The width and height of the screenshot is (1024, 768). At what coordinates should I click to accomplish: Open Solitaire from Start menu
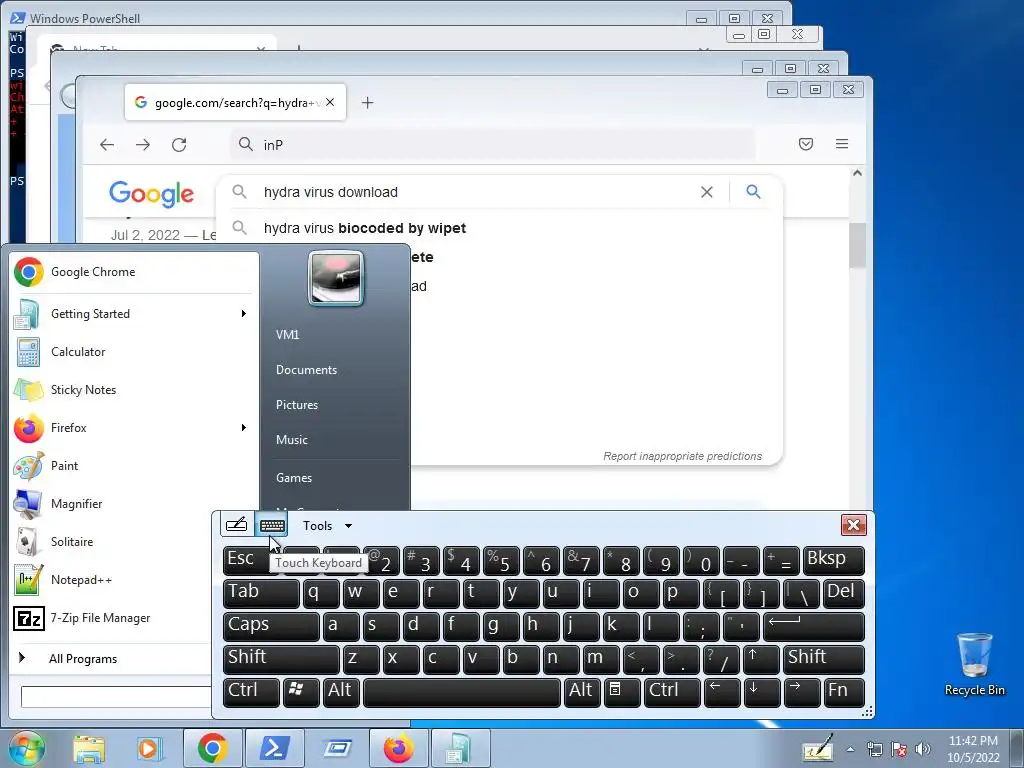pos(111,541)
